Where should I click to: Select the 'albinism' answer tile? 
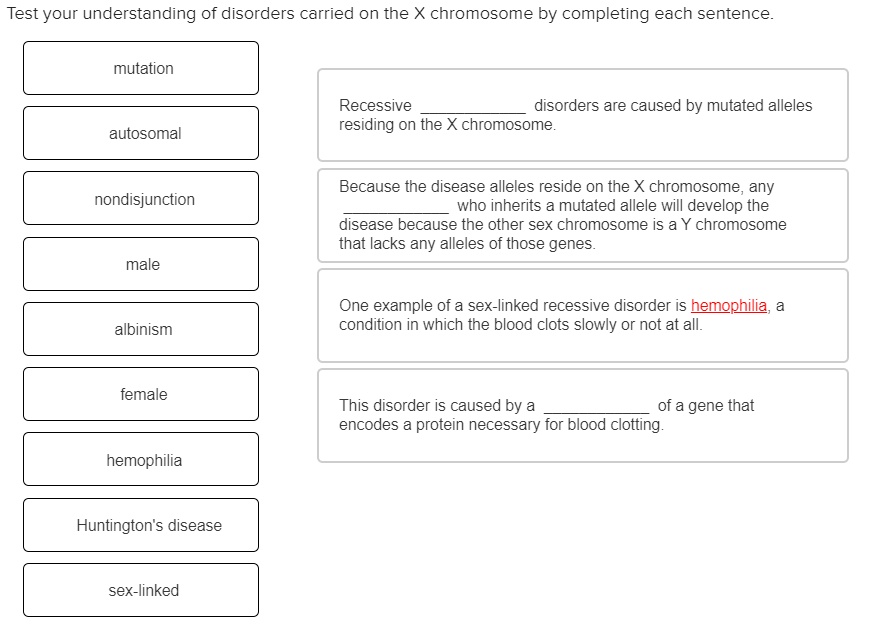click(140, 329)
